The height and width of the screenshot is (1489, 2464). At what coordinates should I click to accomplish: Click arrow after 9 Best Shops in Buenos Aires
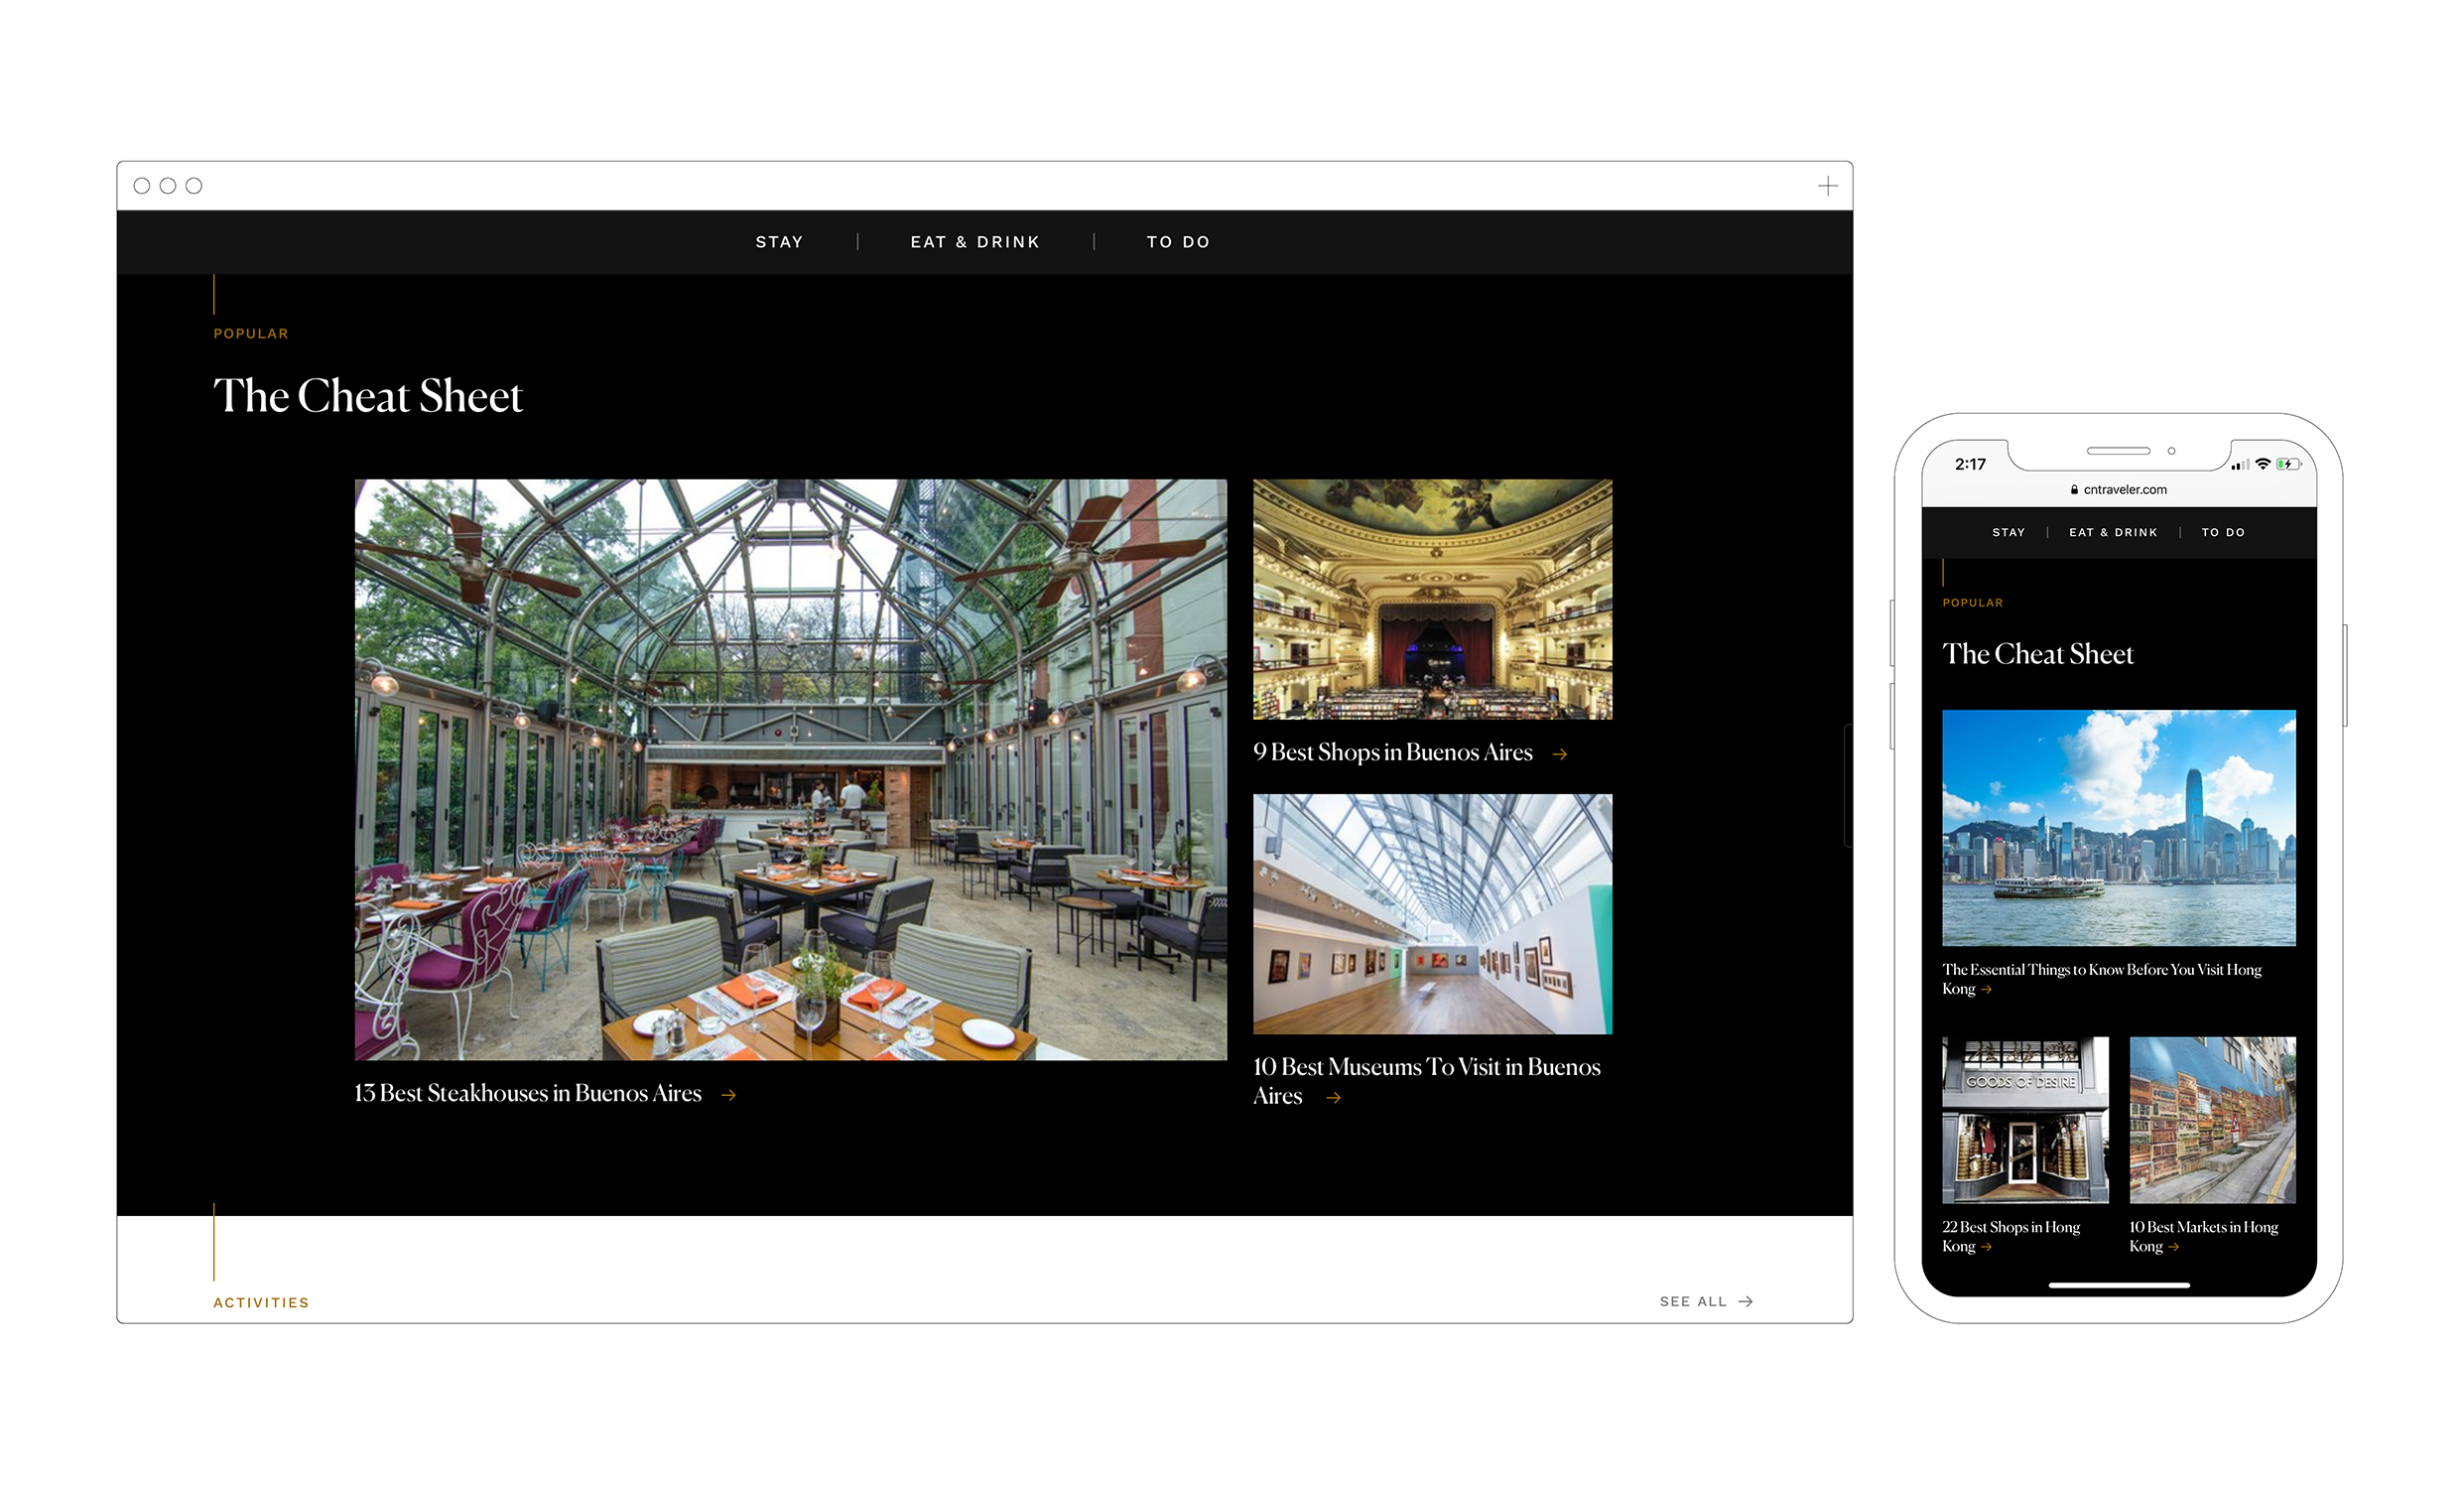click(x=1559, y=754)
